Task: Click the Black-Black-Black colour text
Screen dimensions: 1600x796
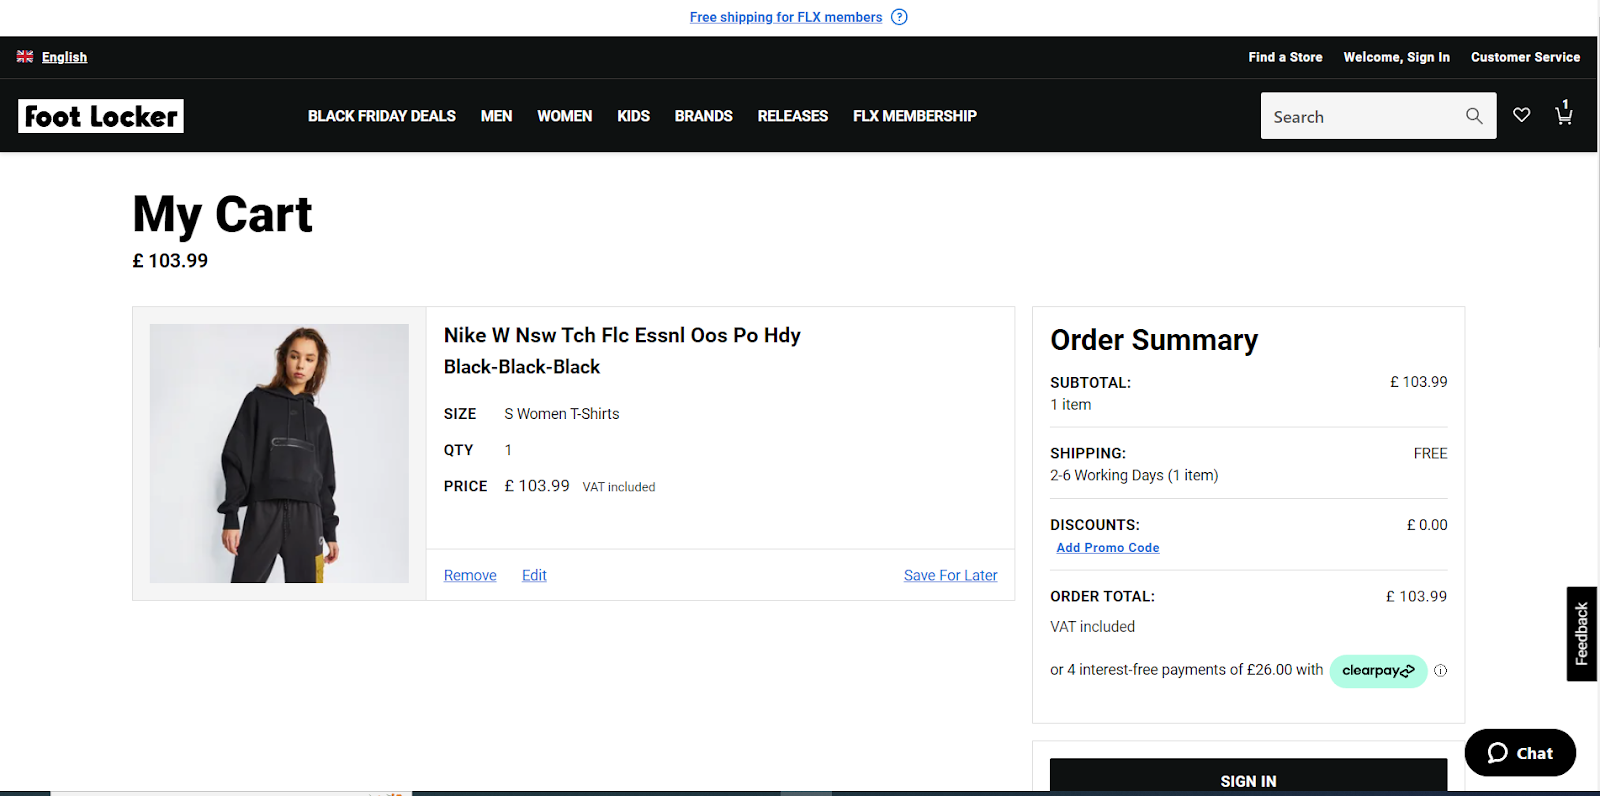Action: (522, 367)
